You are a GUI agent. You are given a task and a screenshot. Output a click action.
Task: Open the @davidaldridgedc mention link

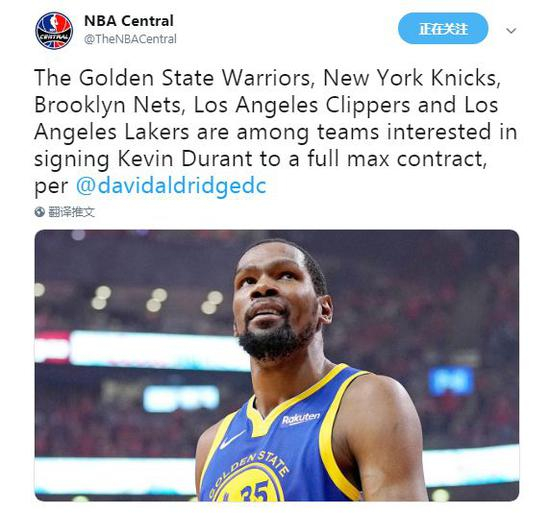click(x=171, y=185)
